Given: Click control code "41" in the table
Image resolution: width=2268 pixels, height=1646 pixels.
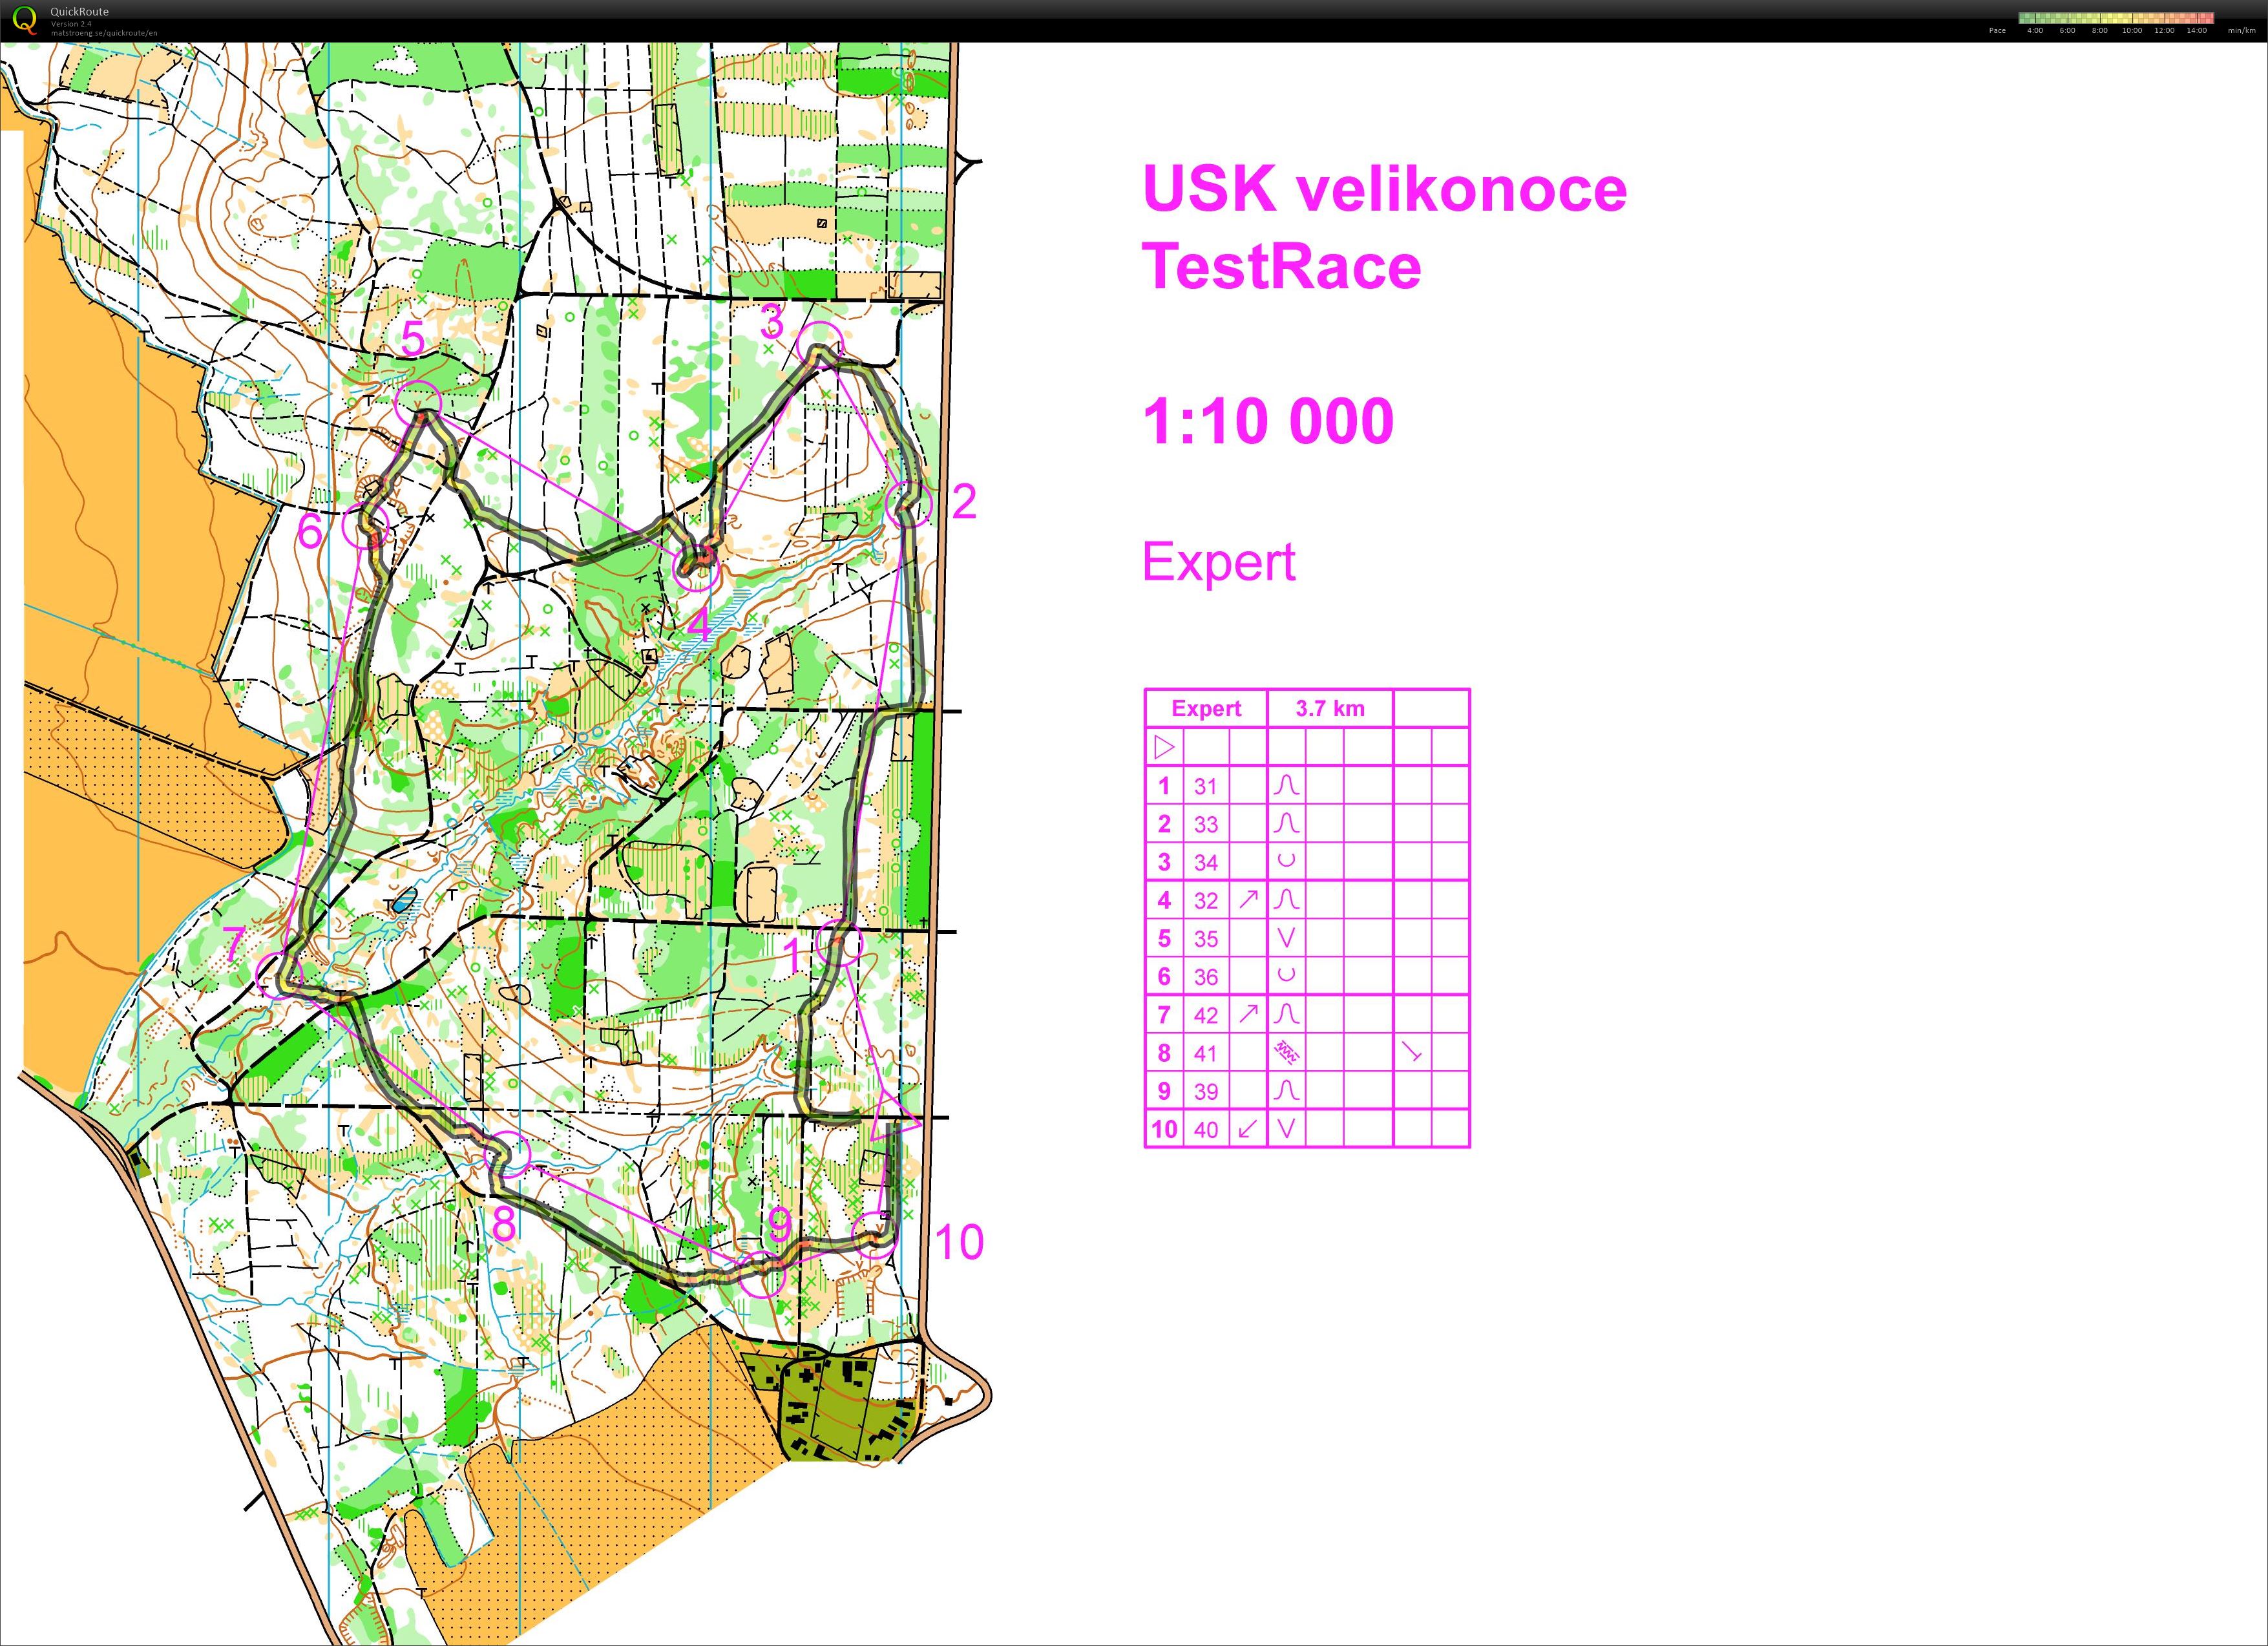Looking at the screenshot, I should coord(1206,1054).
